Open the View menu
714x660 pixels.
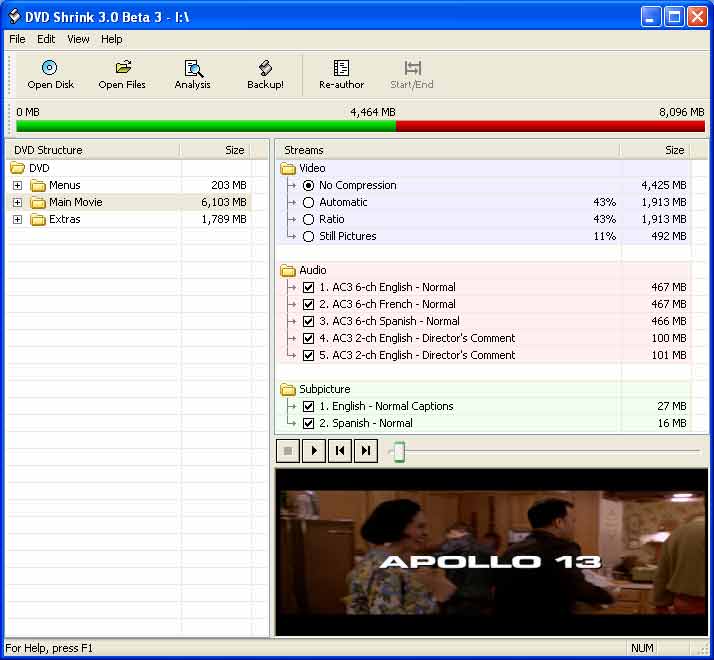(x=78, y=39)
